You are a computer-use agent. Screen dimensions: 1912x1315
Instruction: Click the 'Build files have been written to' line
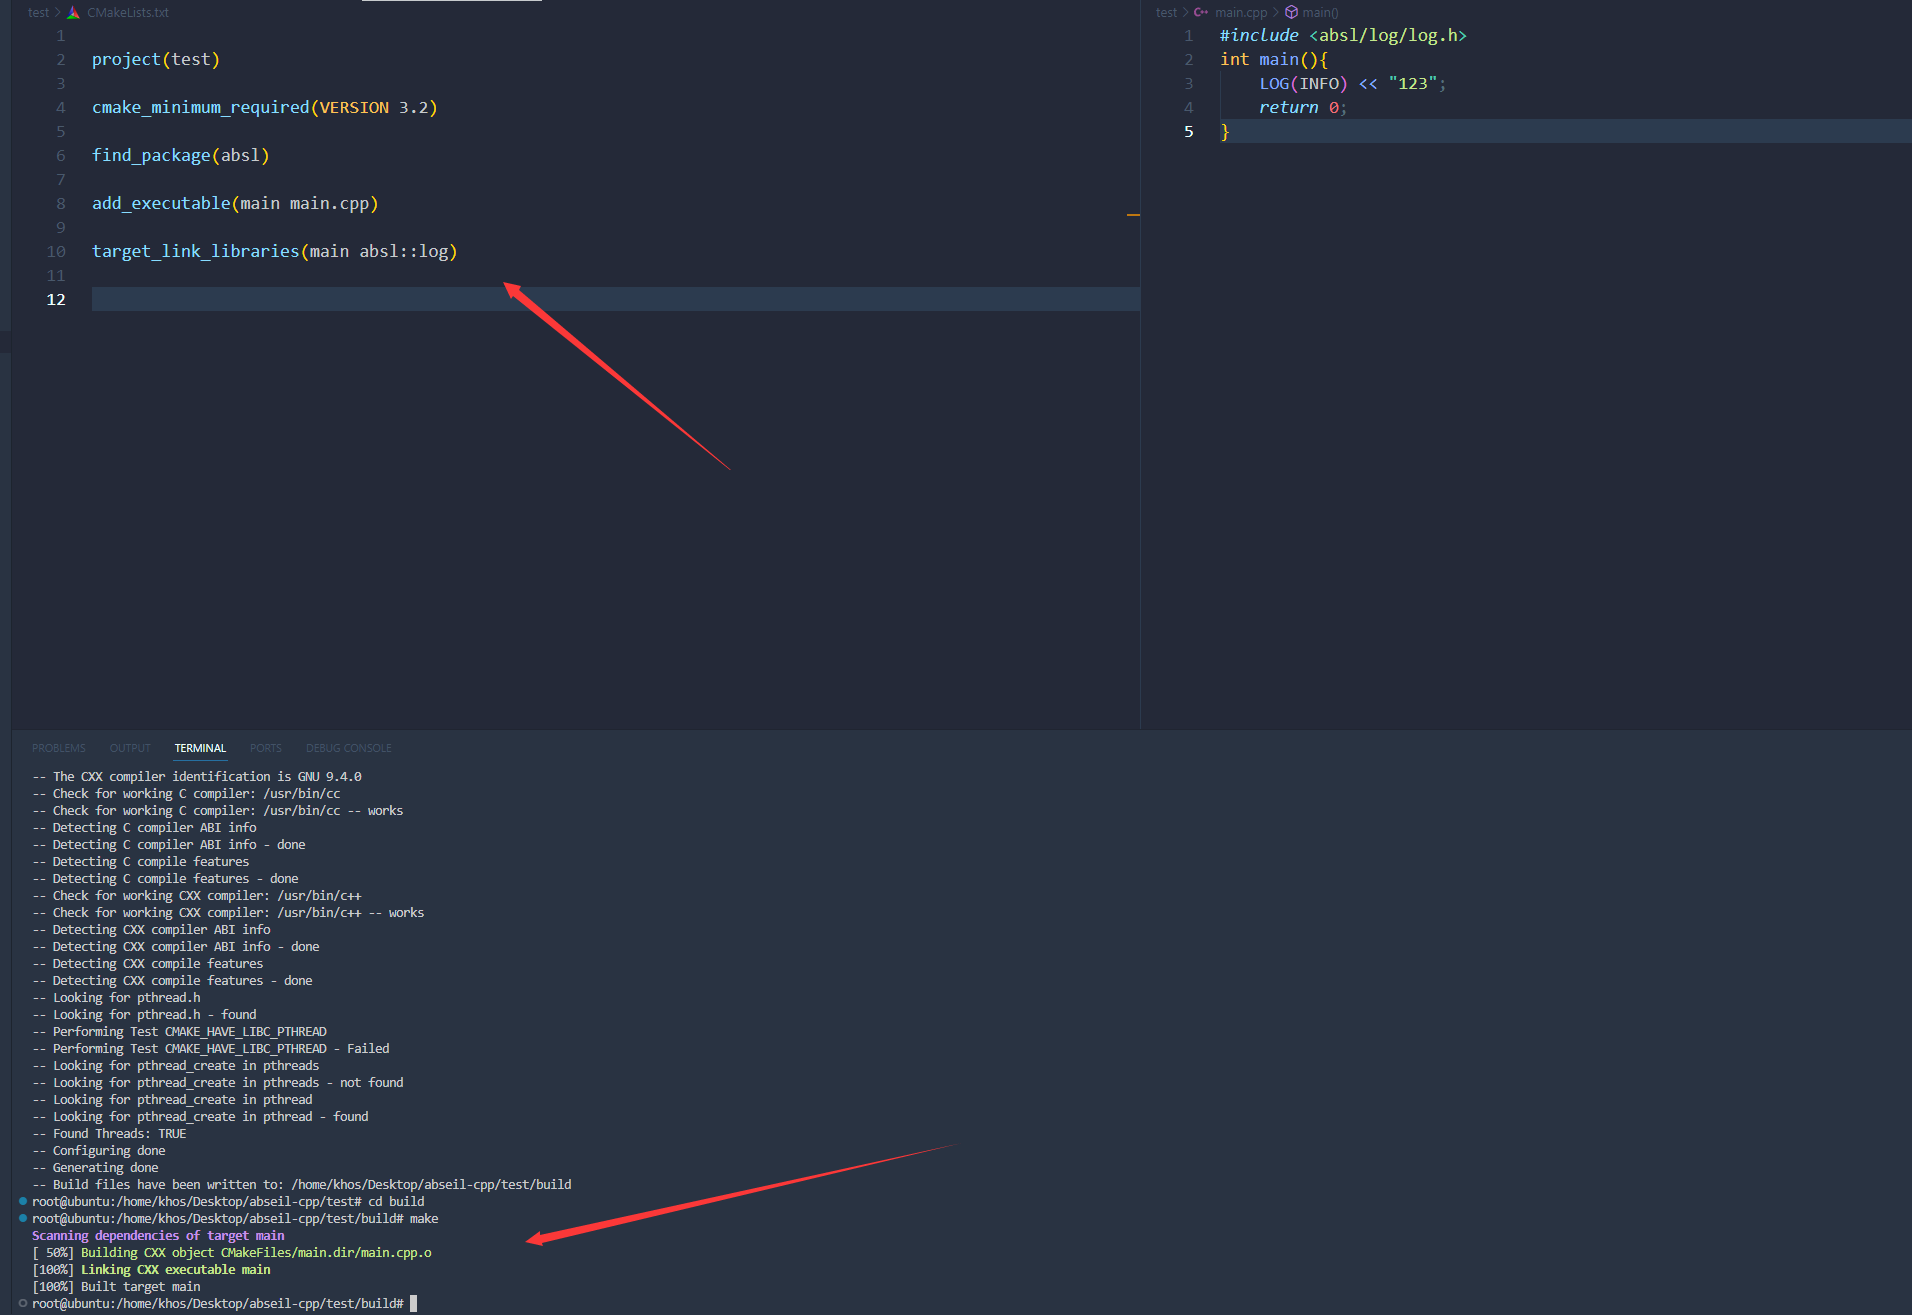302,1184
